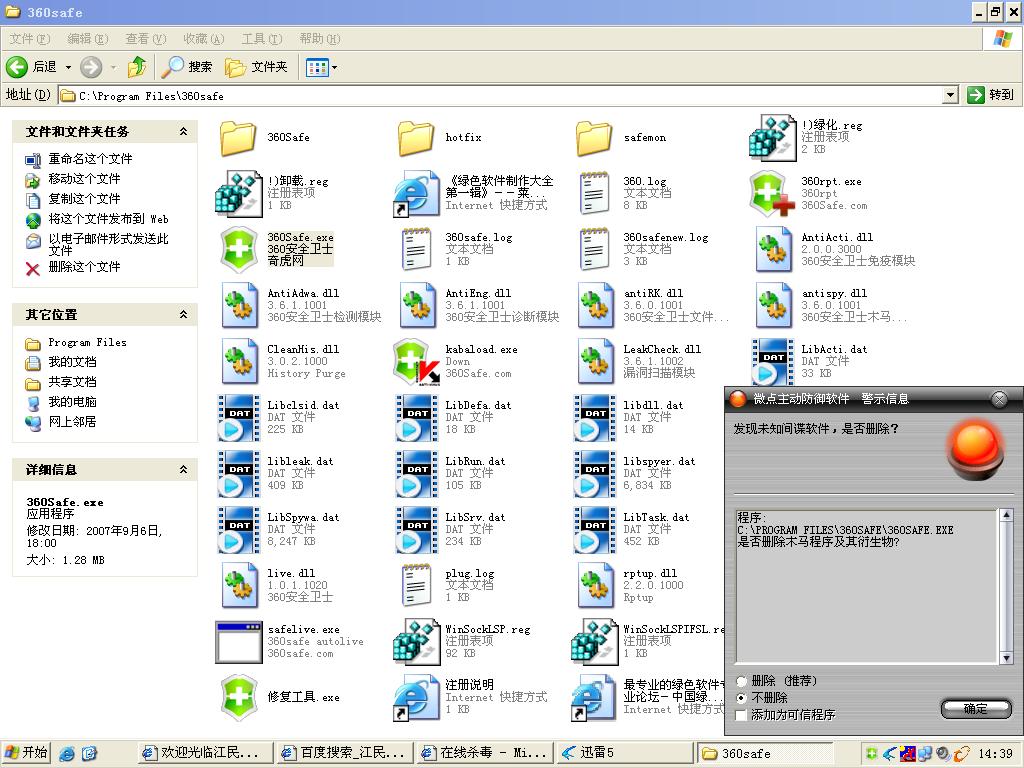
Task: Close the 微点主动防御软件 alert dialog
Action: [999, 399]
